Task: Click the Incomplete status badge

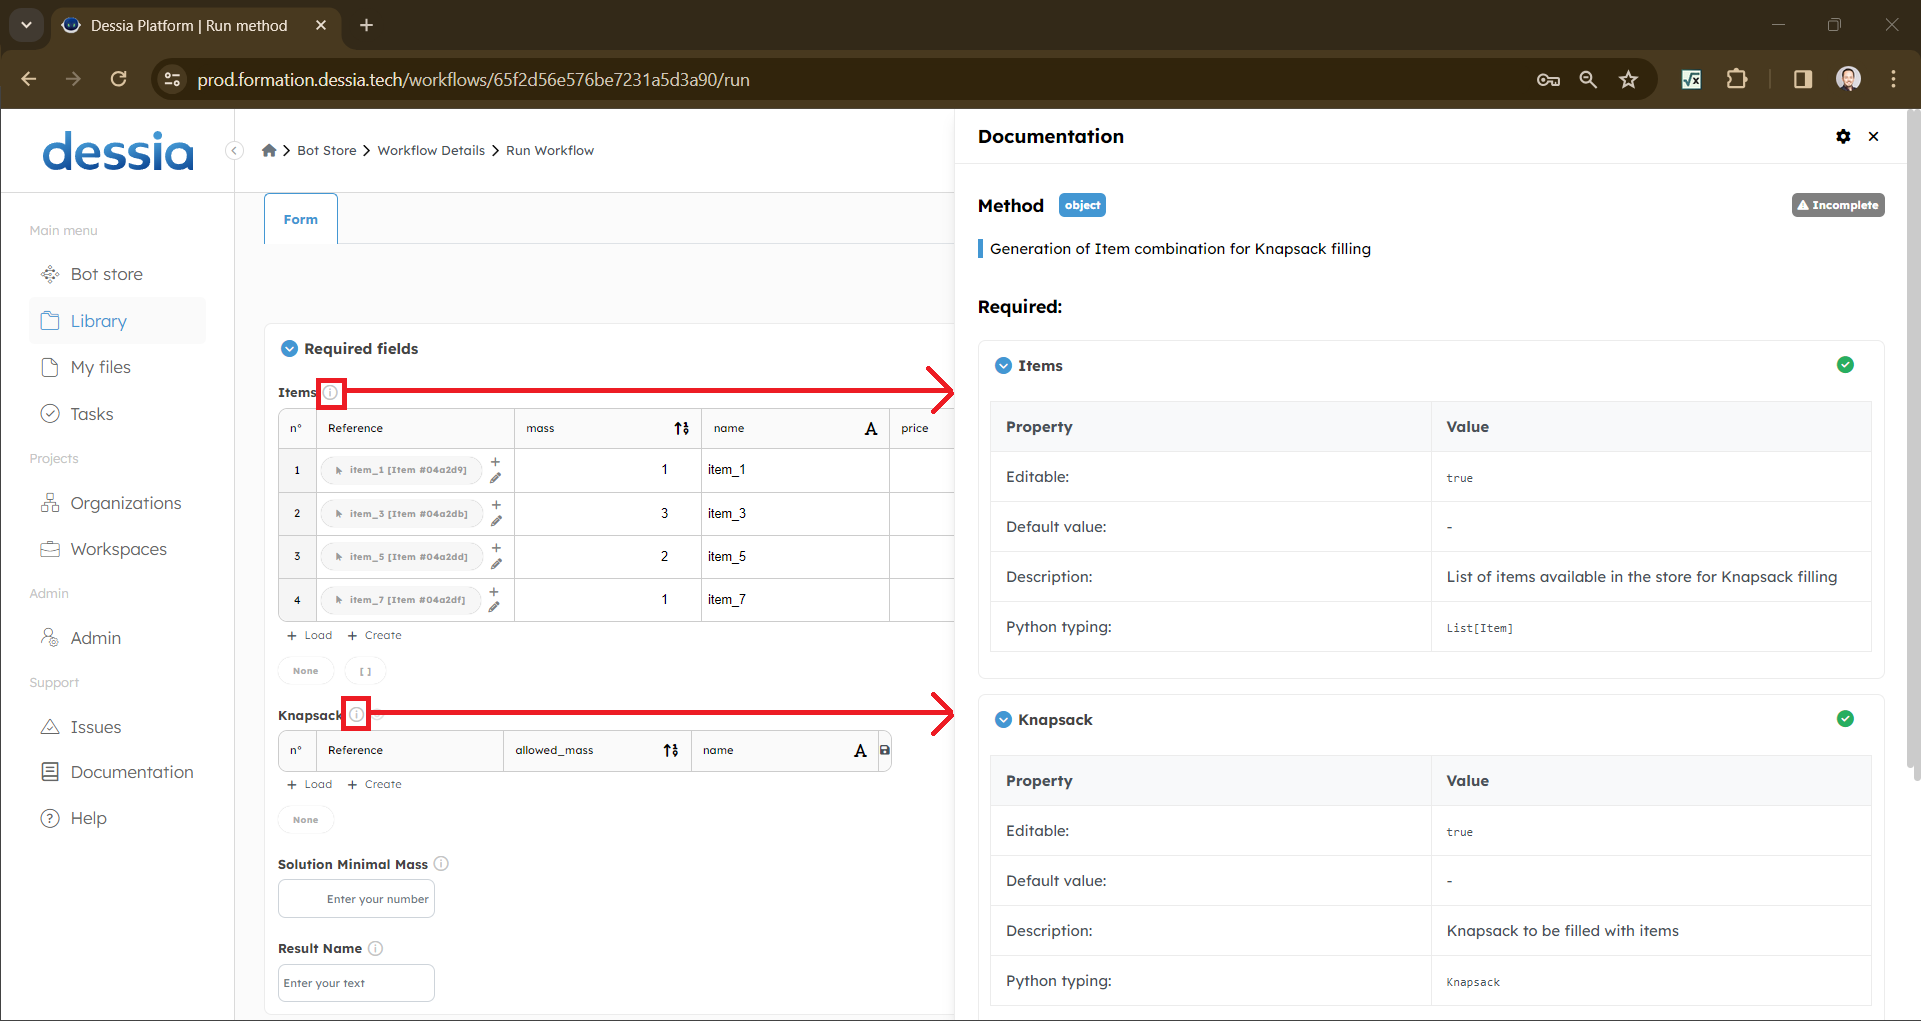Action: [x=1838, y=205]
